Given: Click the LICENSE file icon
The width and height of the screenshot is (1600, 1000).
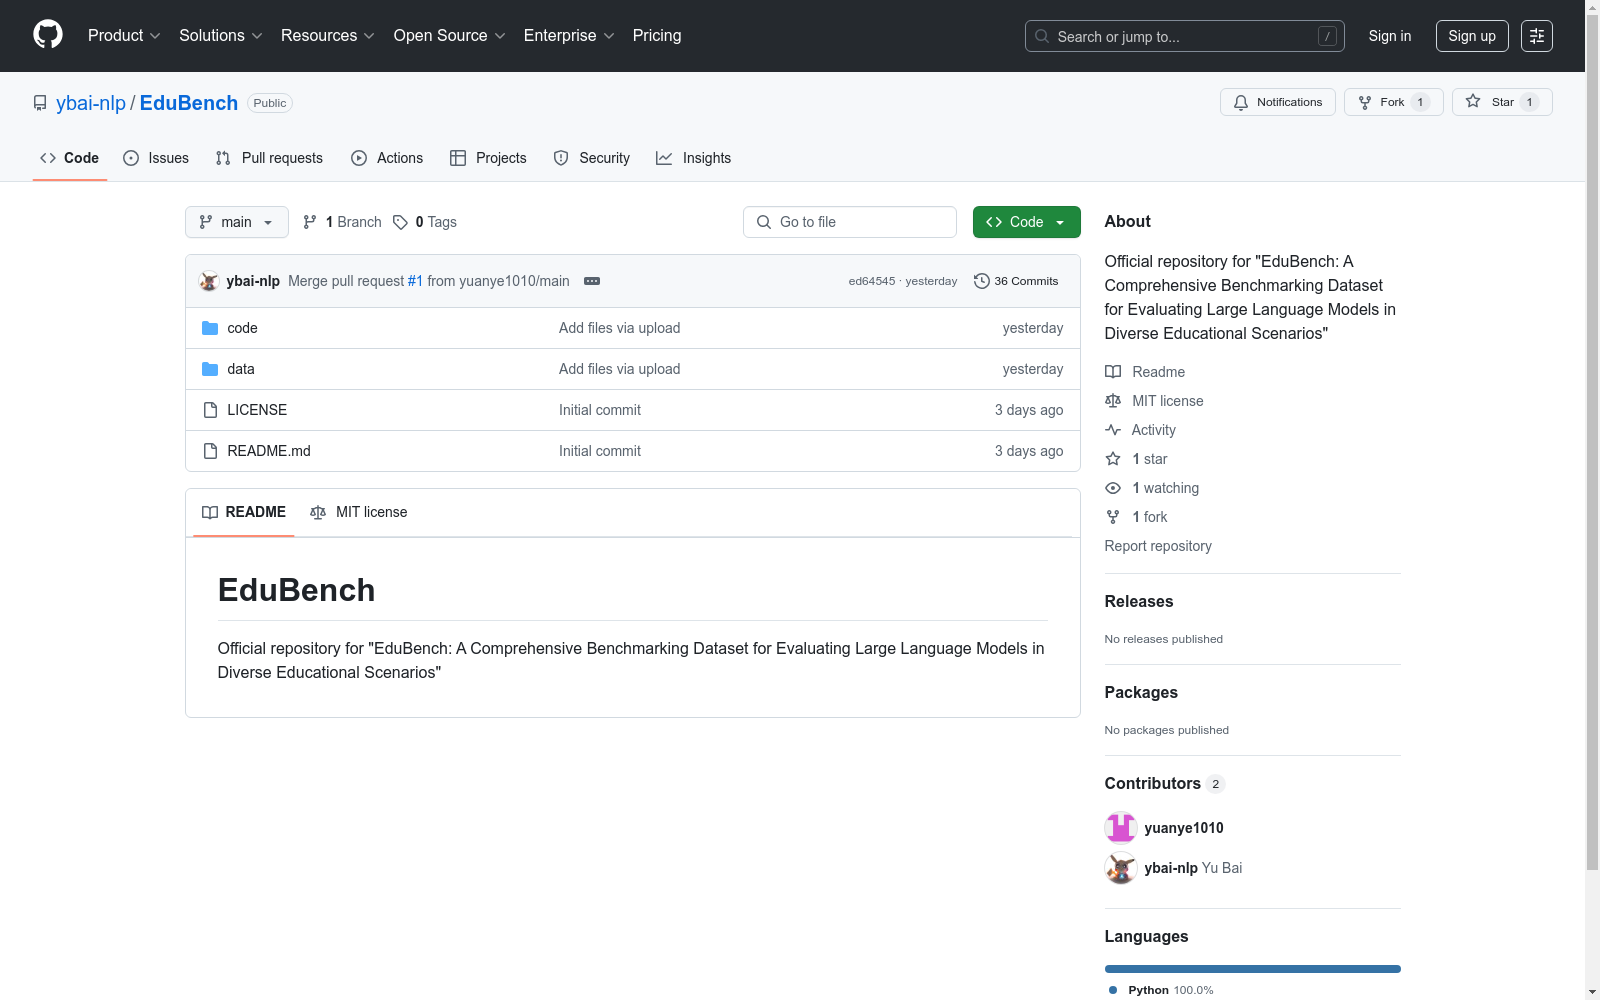Looking at the screenshot, I should [x=210, y=410].
